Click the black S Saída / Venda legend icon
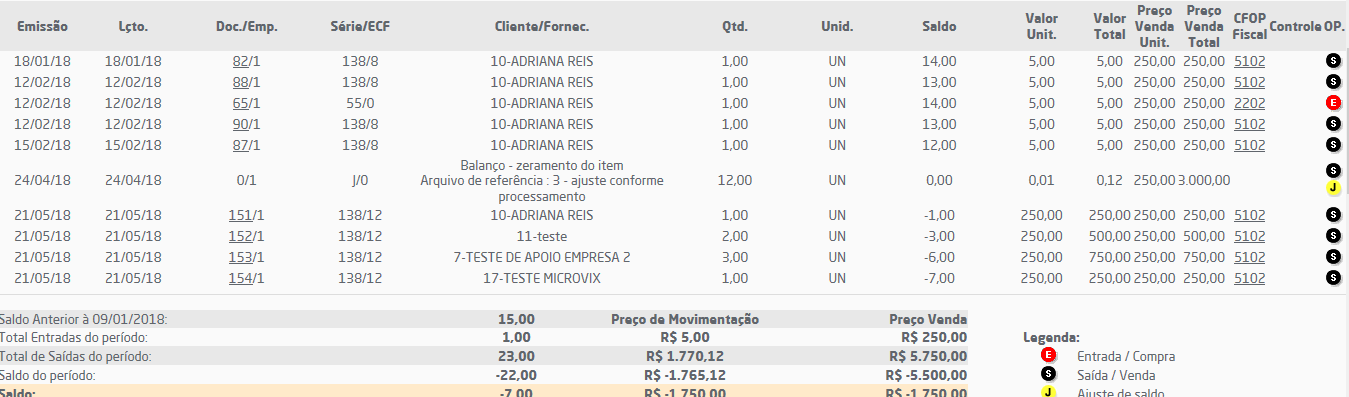Screen dimensions: 1349x397 (1048, 374)
